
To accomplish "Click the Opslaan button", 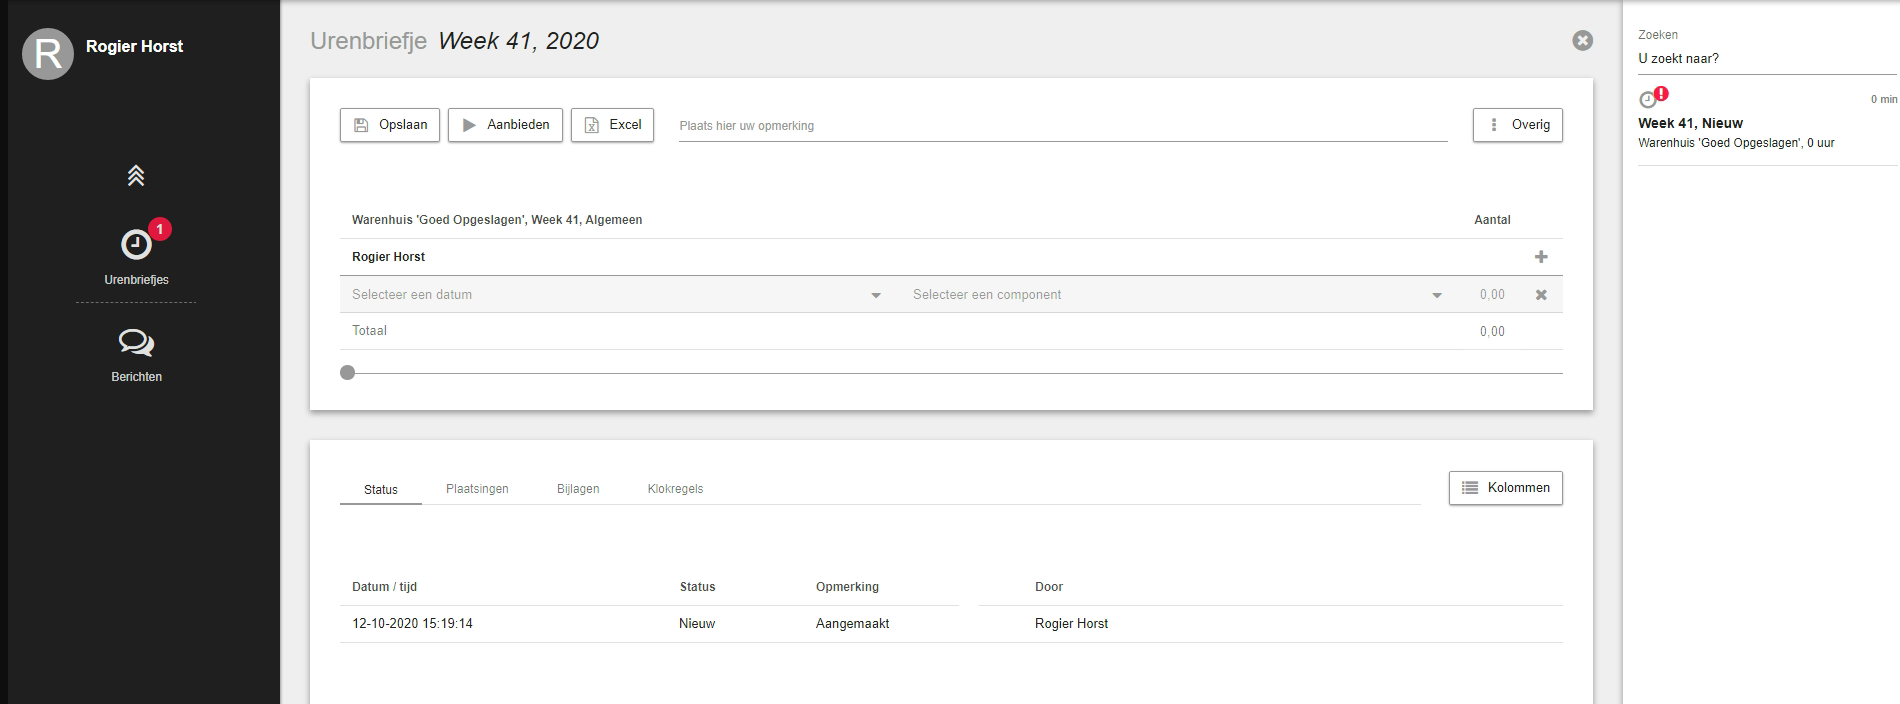I will pos(390,125).
